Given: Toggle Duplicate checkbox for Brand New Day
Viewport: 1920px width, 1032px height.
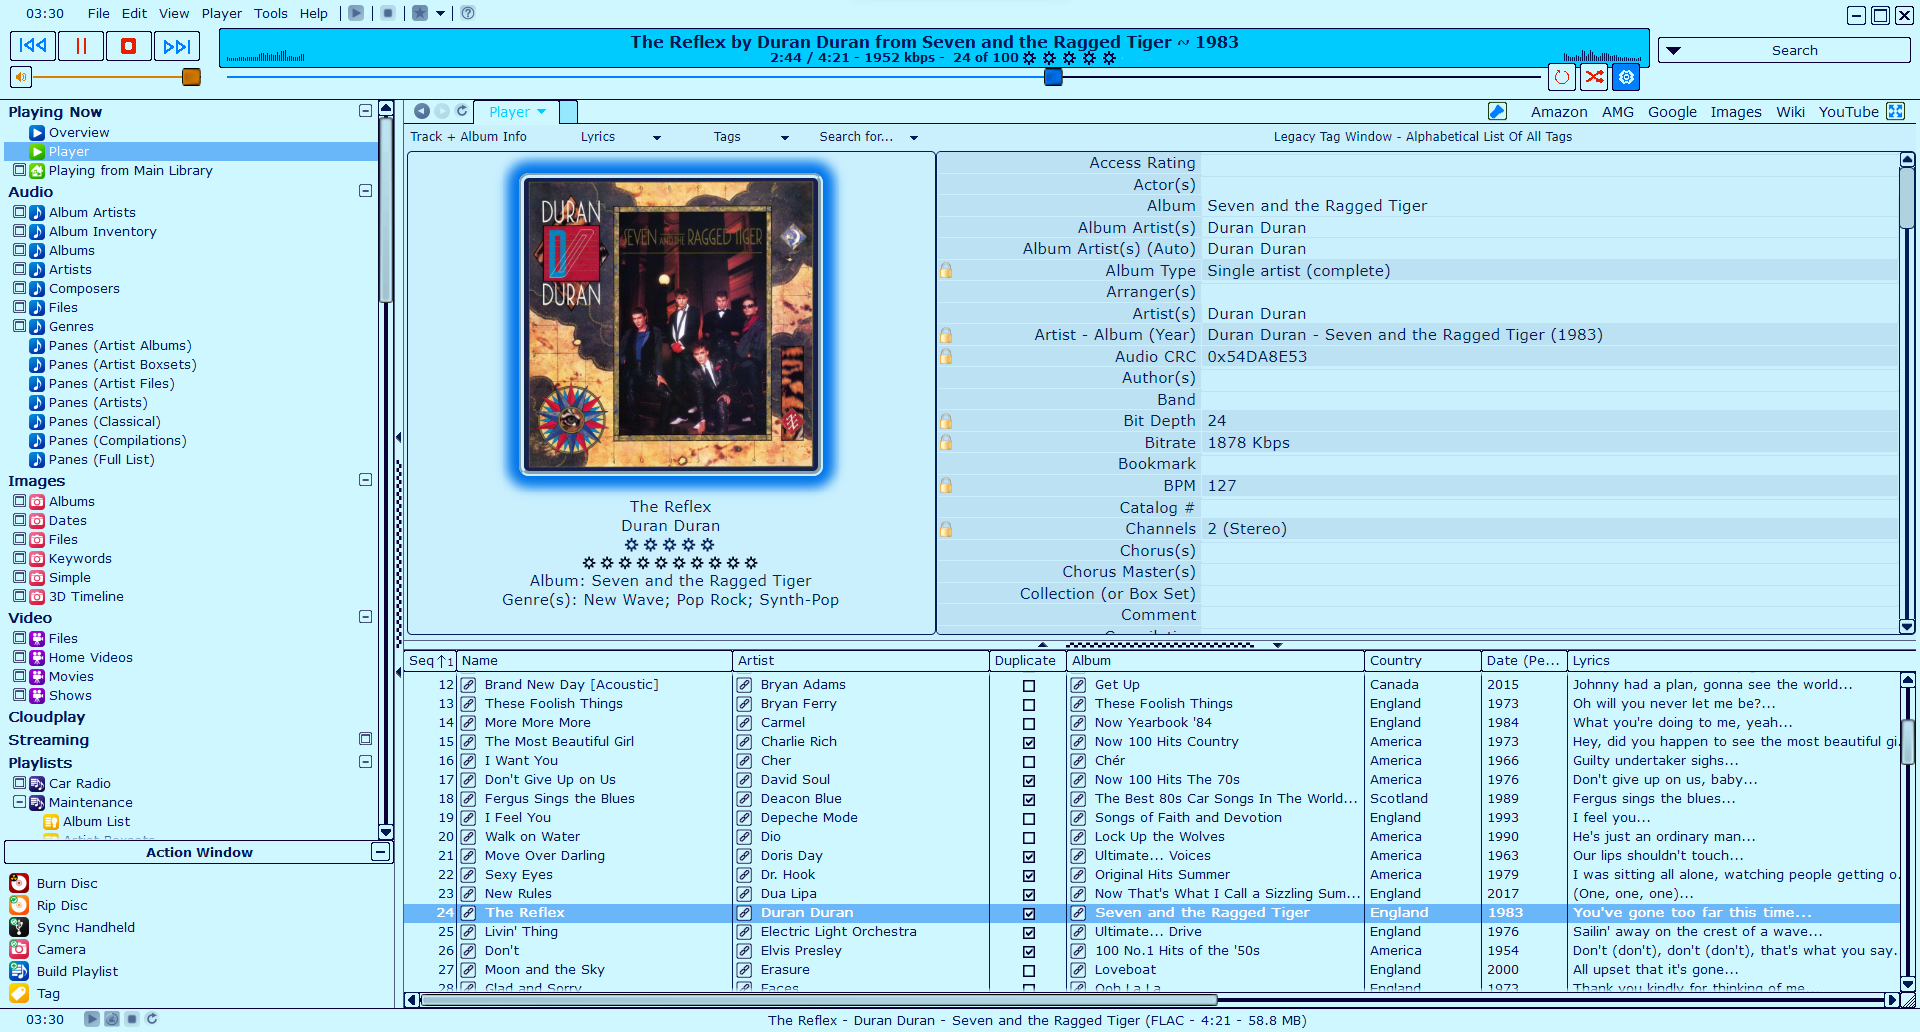Looking at the screenshot, I should (x=1028, y=686).
